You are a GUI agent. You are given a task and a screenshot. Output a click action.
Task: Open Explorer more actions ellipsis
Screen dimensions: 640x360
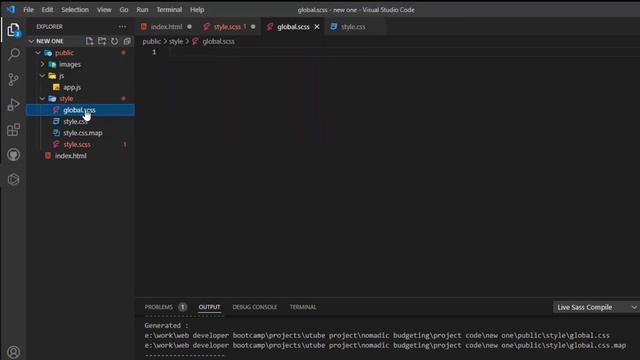point(122,27)
